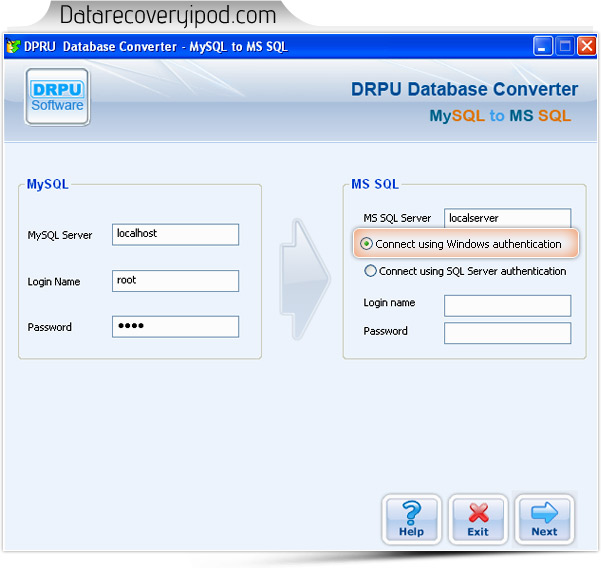The width and height of the screenshot is (601, 568).
Task: Click the MS SQL Server label
Action: pyautogui.click(x=397, y=218)
